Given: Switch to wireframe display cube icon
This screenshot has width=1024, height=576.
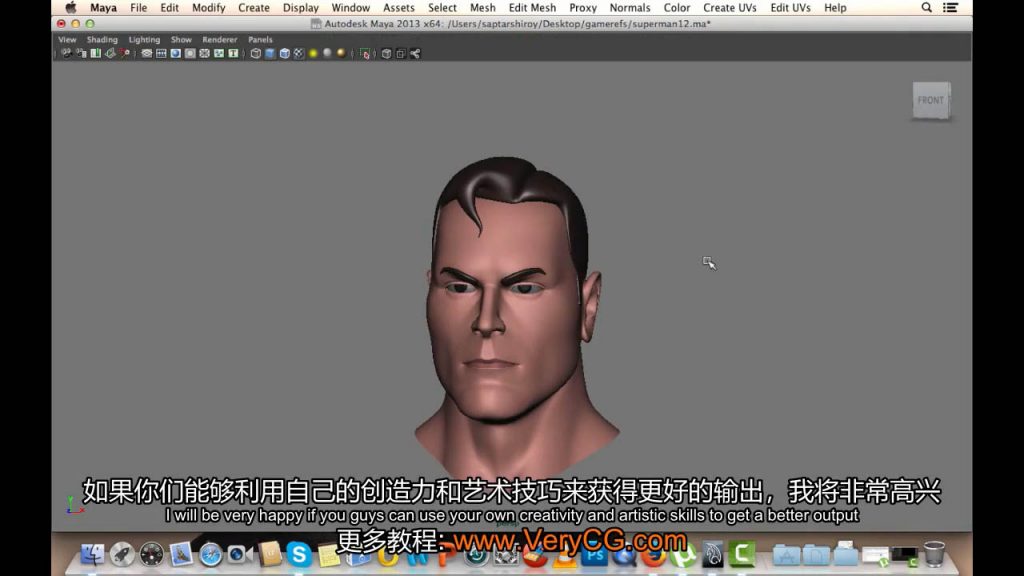Looking at the screenshot, I should coord(256,54).
